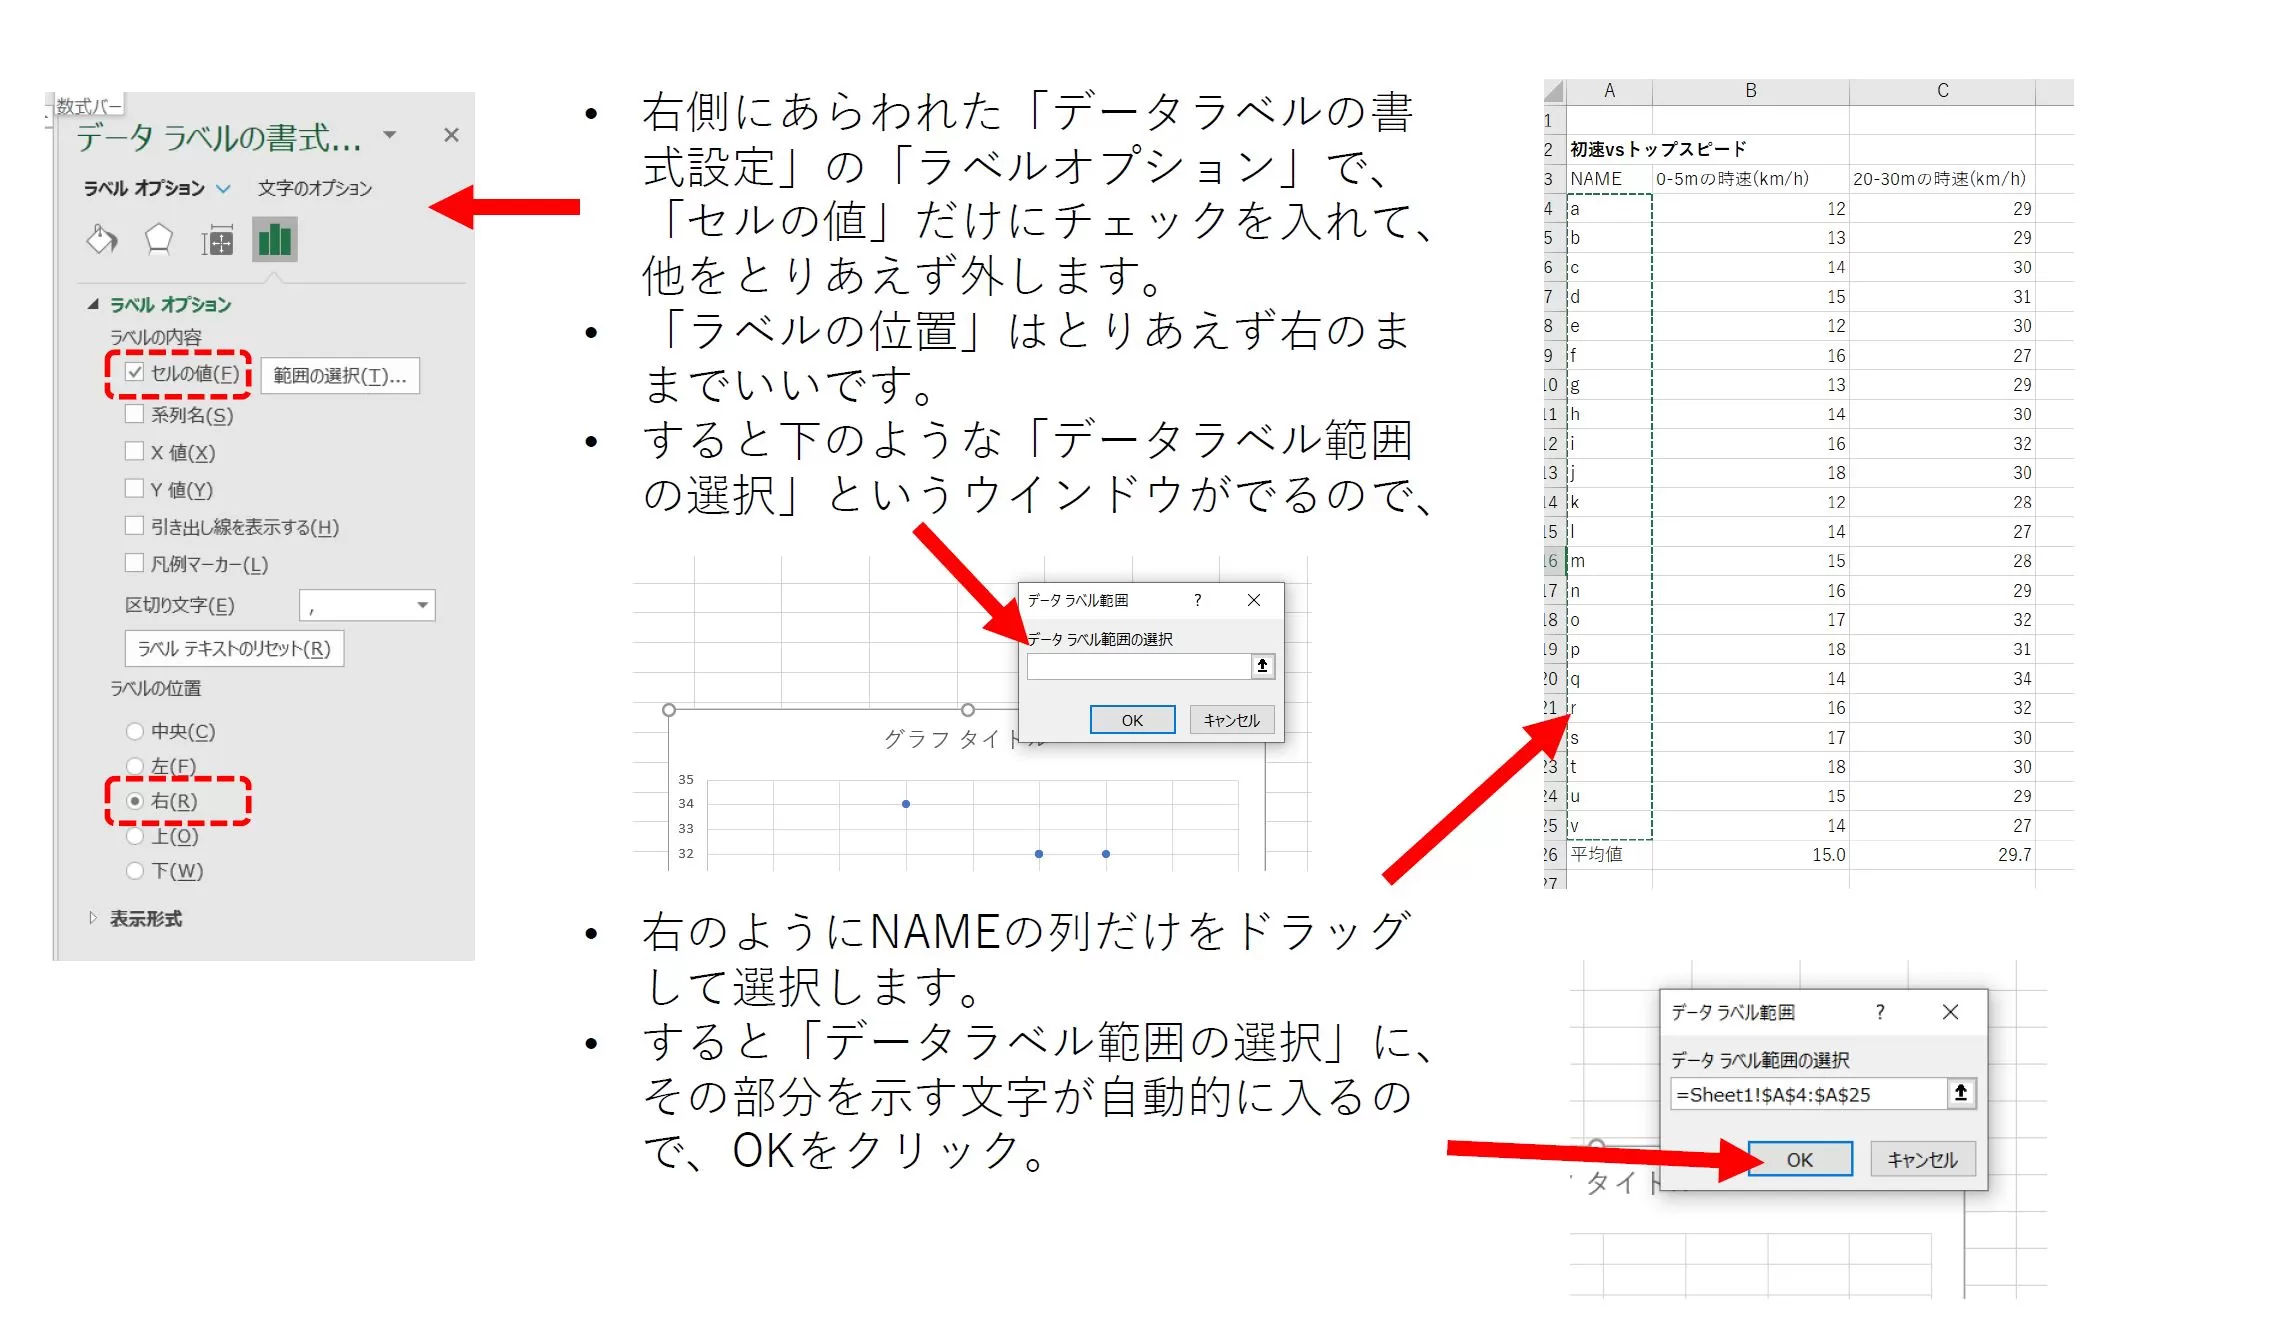This screenshot has height=1321, width=2289.
Task: Click OK in dialog with =Sheet1 range
Action: (1799, 1159)
